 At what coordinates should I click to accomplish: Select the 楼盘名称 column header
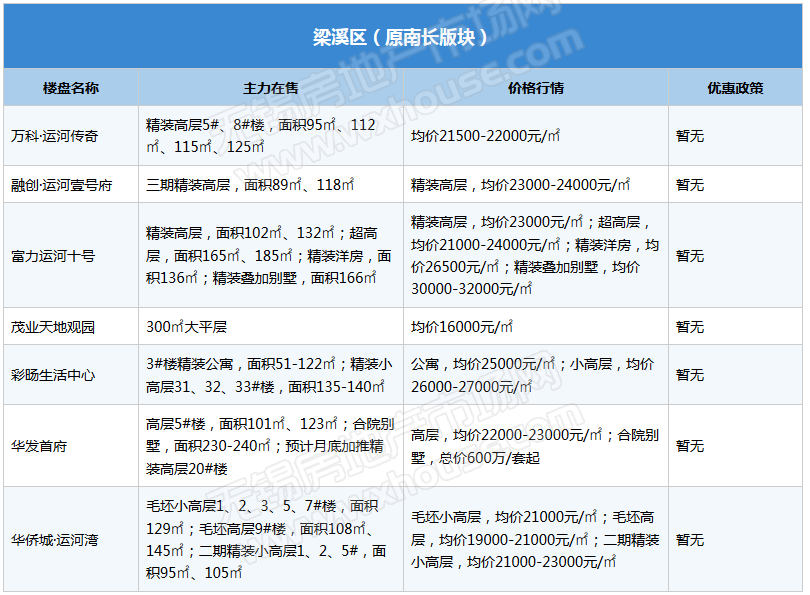click(x=71, y=88)
